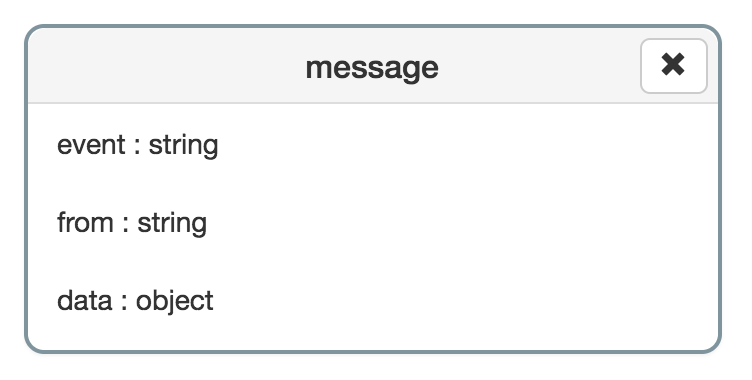752x380 pixels.
Task: Select the word from
Action: [x=85, y=223]
